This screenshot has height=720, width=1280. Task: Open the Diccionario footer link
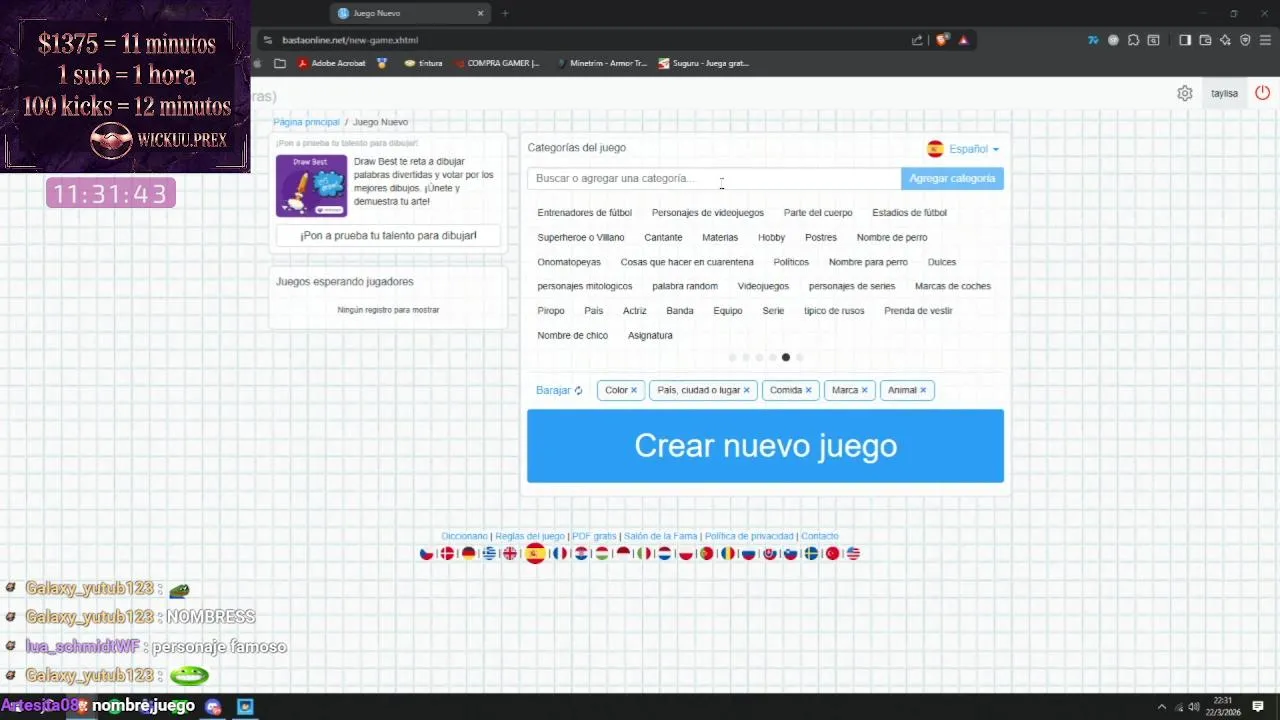pyautogui.click(x=464, y=536)
